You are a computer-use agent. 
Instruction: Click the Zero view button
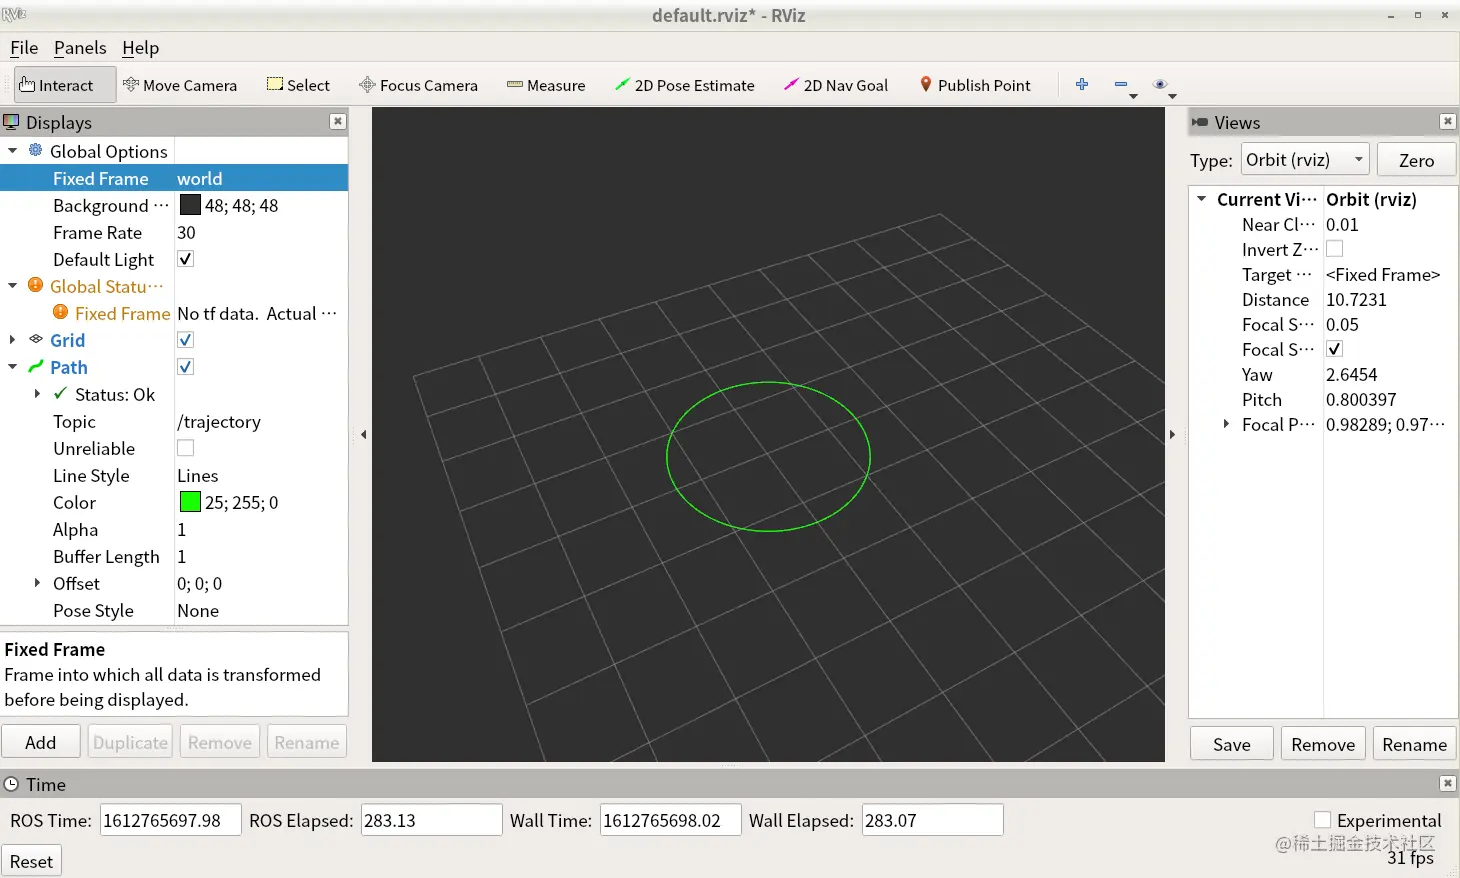1416,160
